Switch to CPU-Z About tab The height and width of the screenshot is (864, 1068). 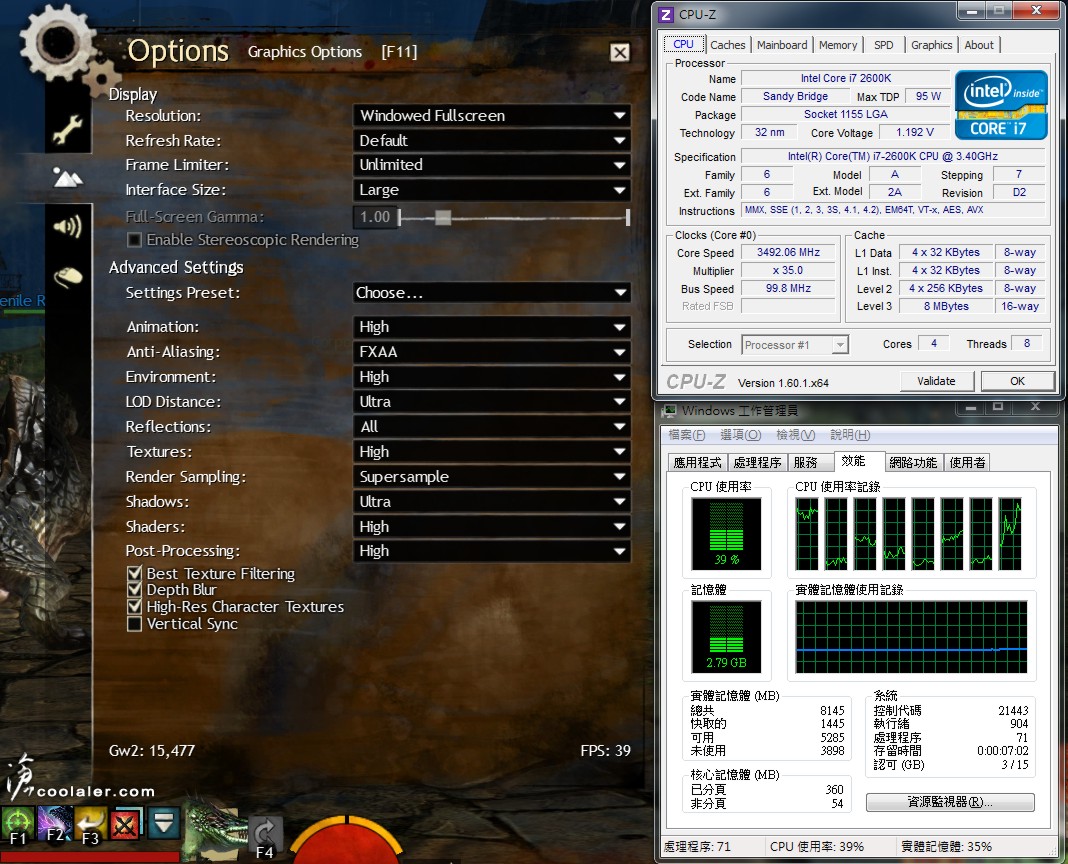point(979,45)
